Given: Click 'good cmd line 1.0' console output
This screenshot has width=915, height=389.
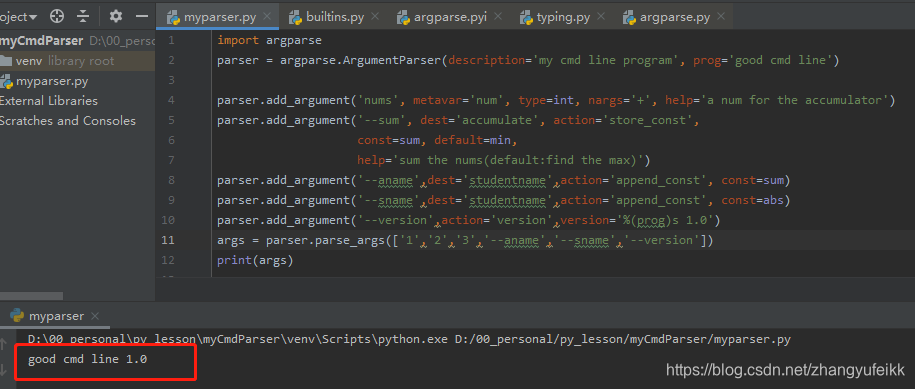Looking at the screenshot, I should pos(88,359).
